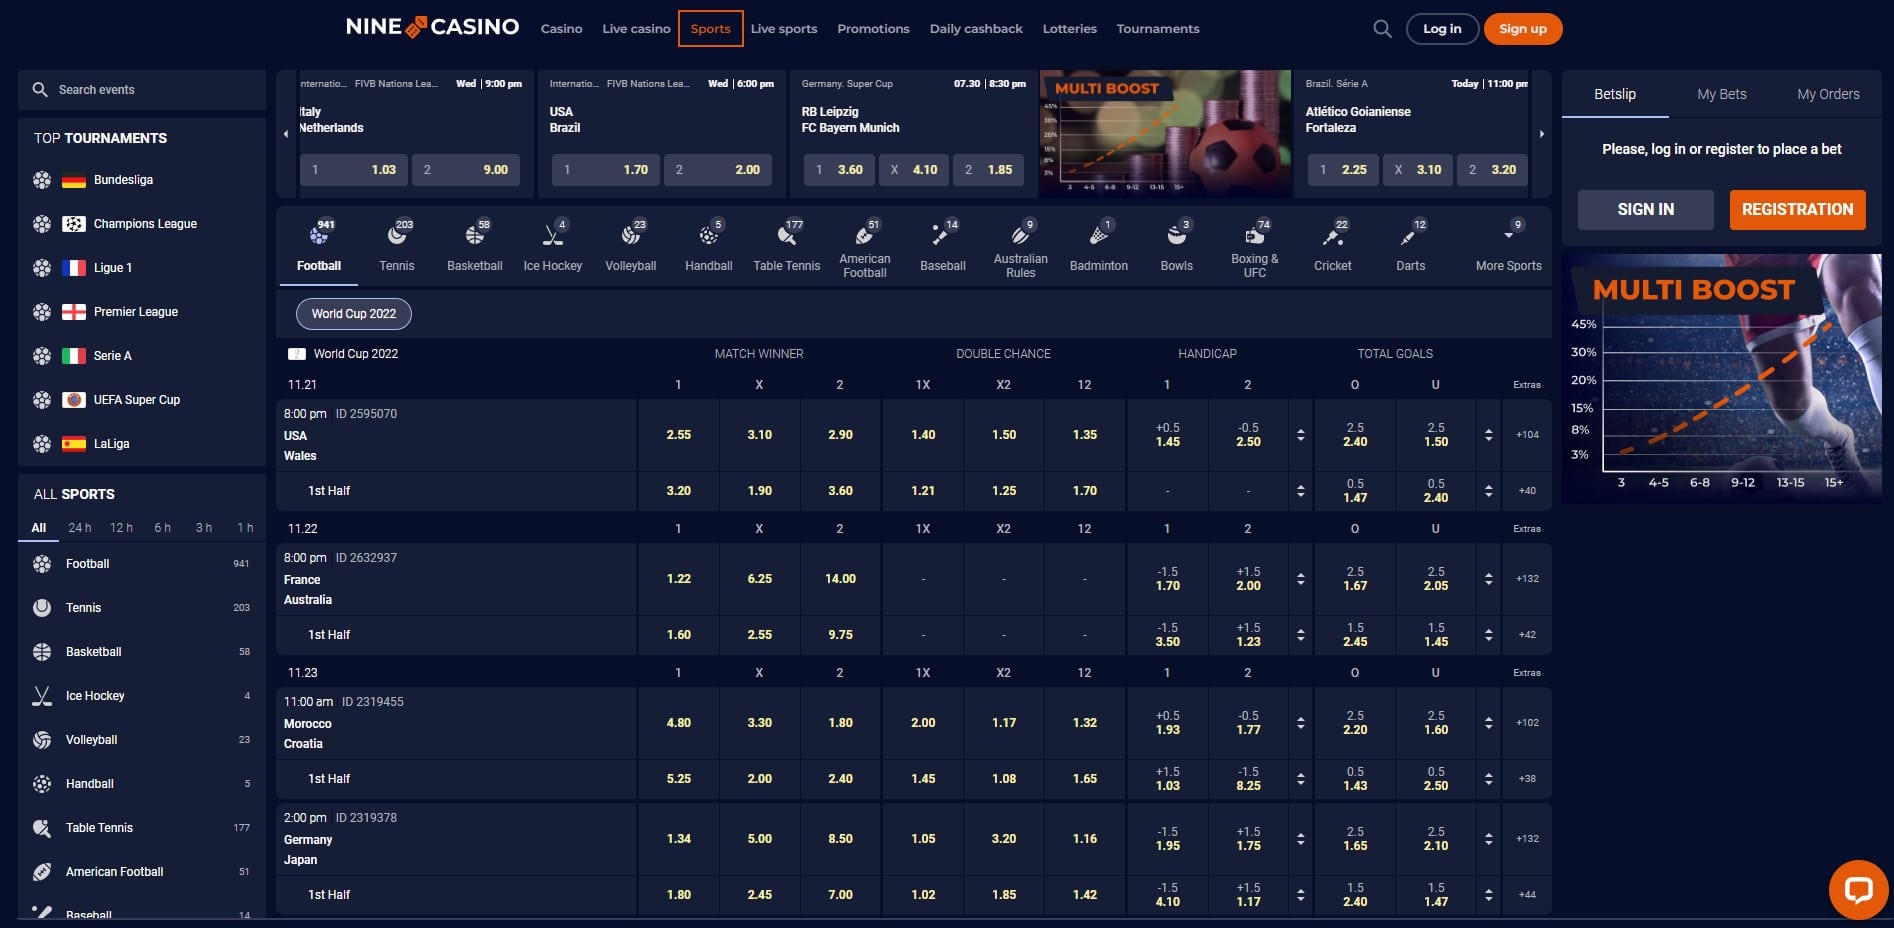Open Live casino menu item
Screen dimensions: 1894x928
(x=636, y=29)
